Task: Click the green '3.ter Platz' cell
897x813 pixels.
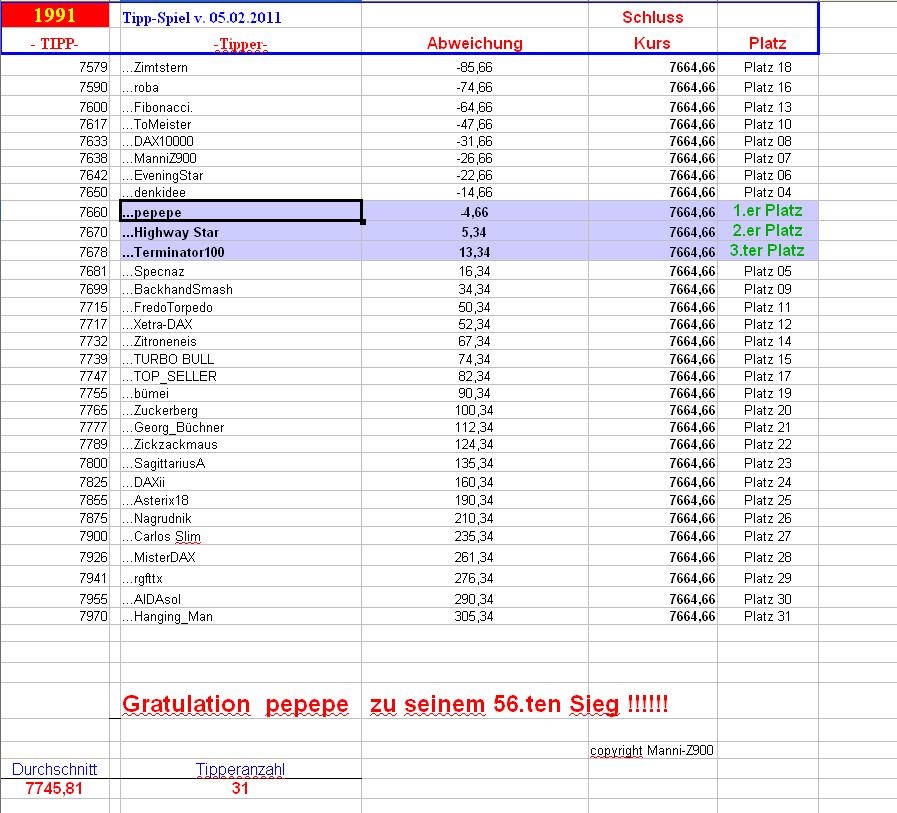Action: click(x=767, y=251)
